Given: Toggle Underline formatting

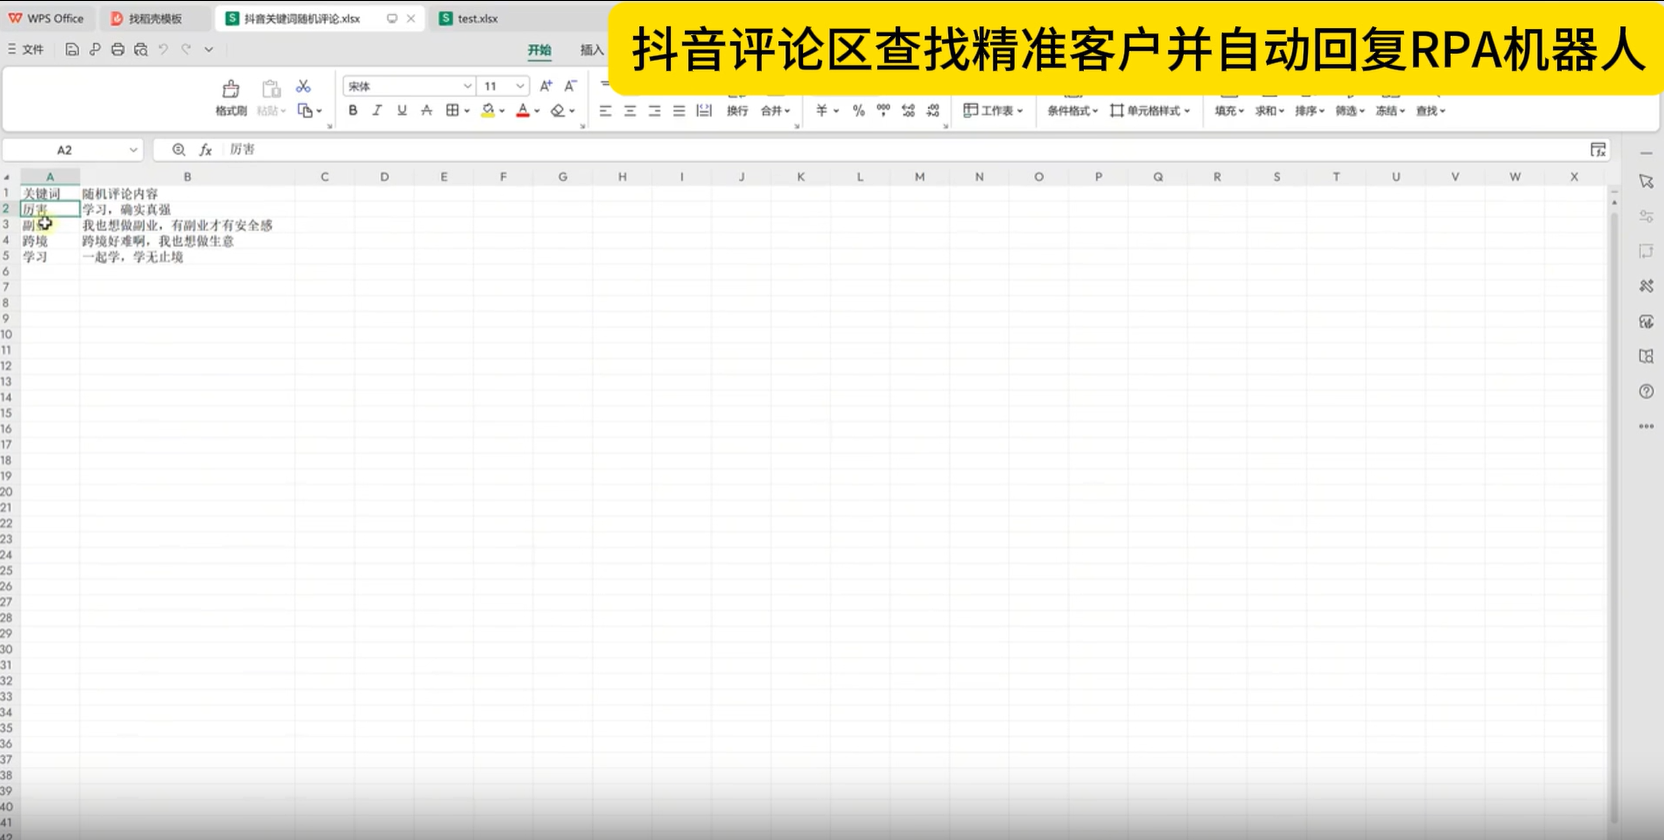Looking at the screenshot, I should [402, 111].
